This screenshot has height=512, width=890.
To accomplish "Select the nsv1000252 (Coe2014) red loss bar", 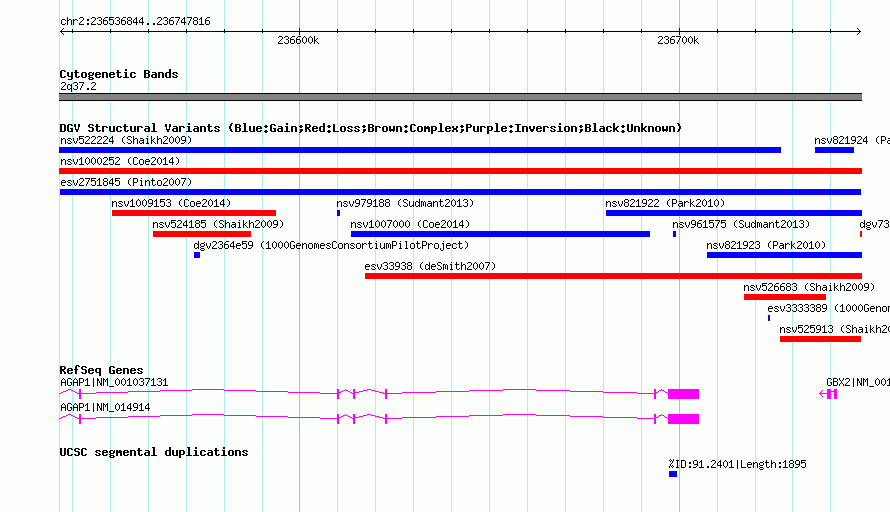I will pyautogui.click(x=460, y=171).
